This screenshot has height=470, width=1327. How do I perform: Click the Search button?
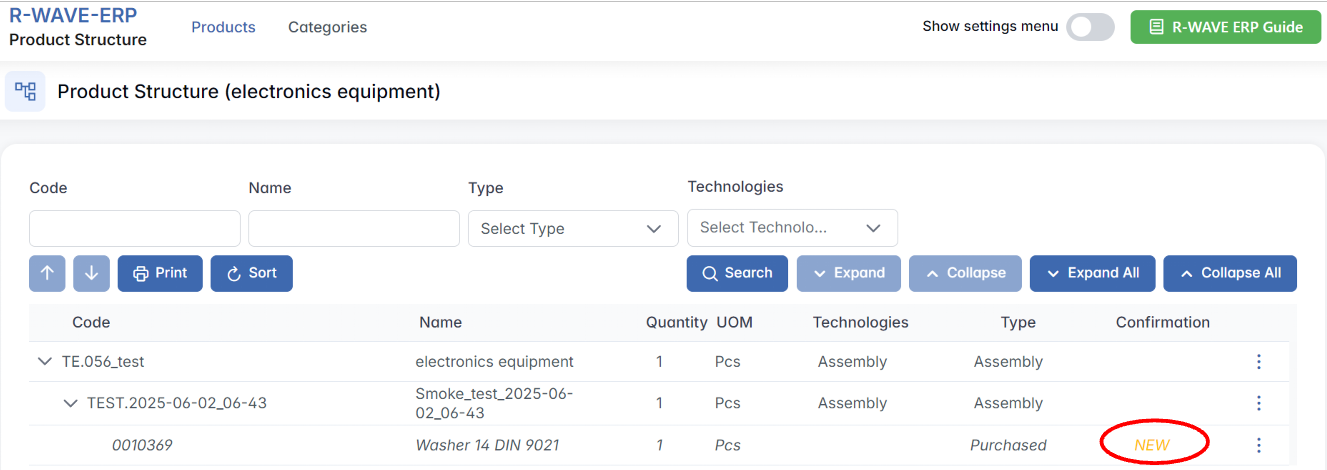tap(737, 273)
